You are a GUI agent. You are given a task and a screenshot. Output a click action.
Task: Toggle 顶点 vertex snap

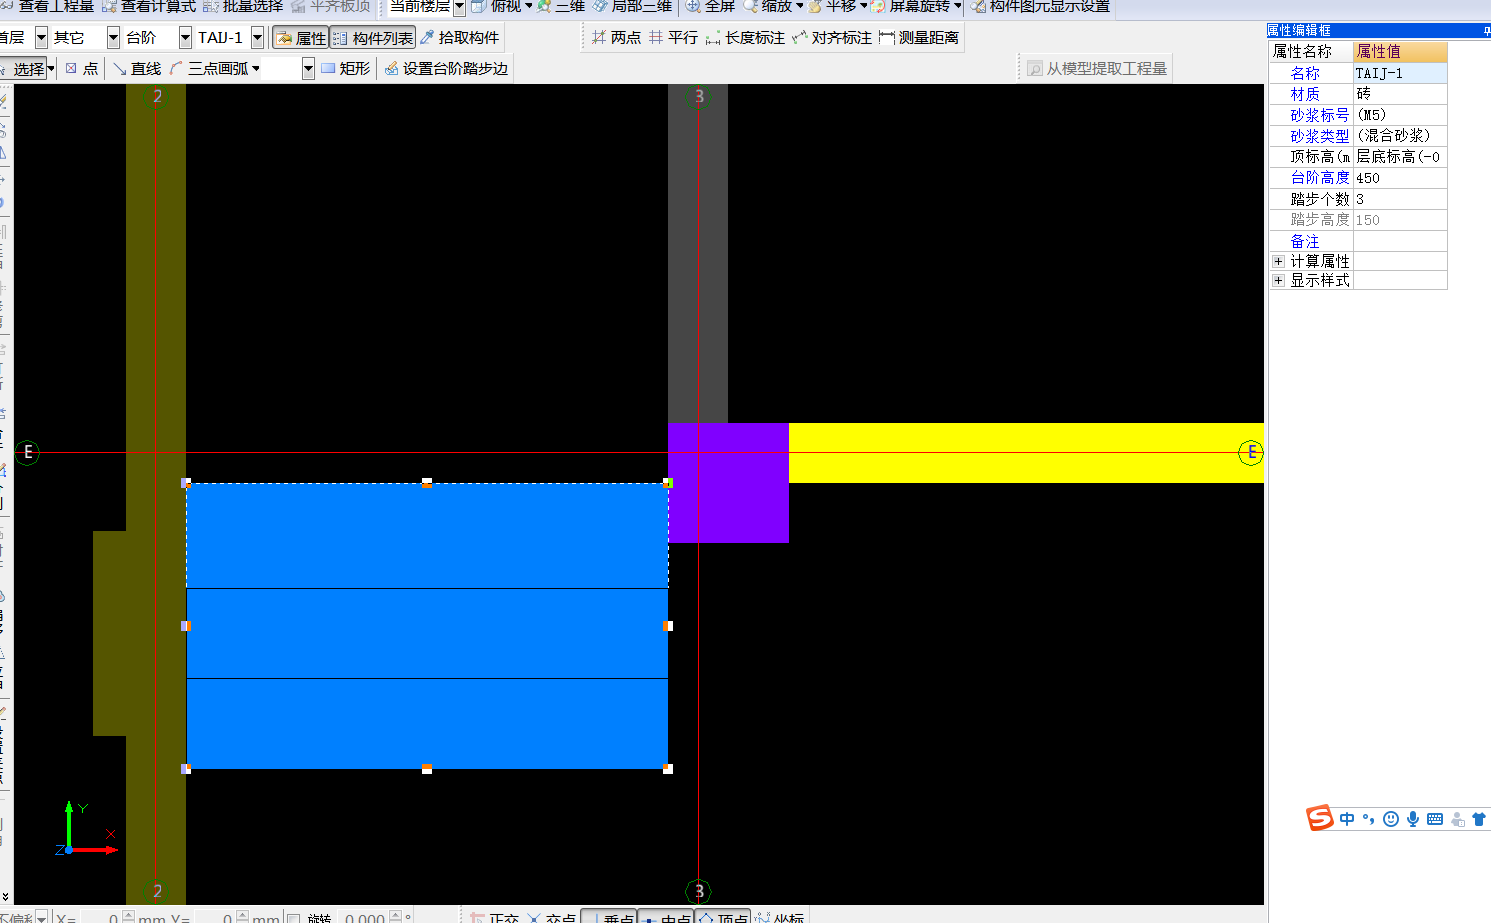coord(722,918)
